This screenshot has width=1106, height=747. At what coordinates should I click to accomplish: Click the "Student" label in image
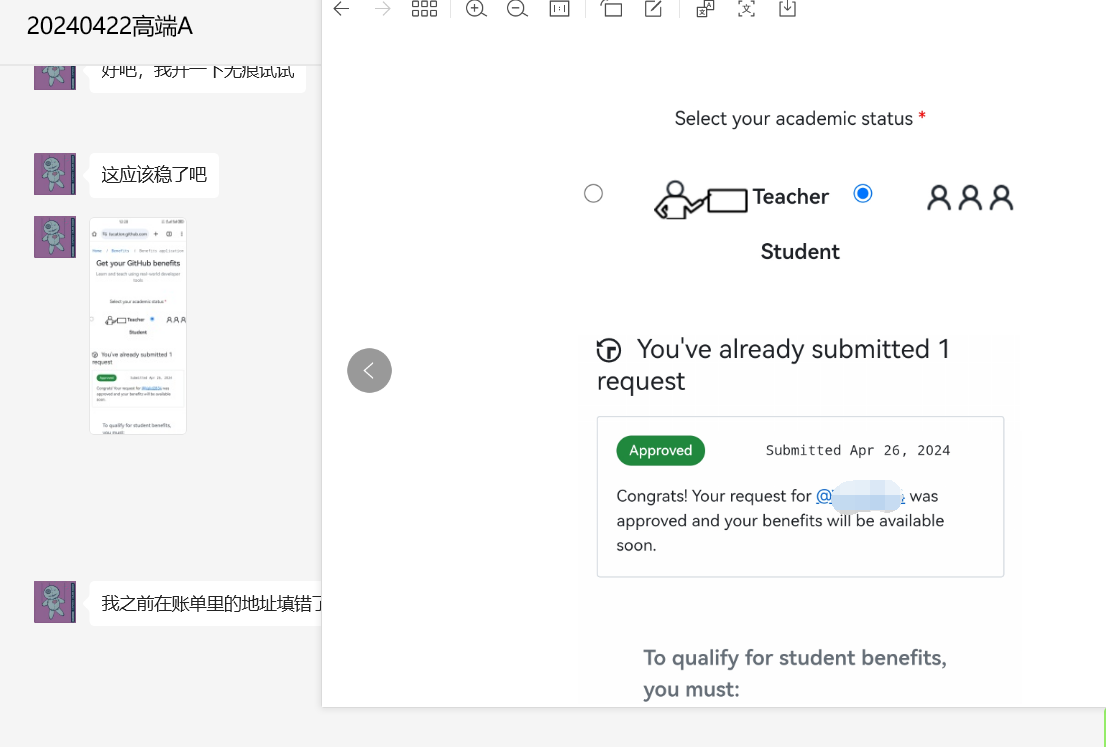[800, 252]
